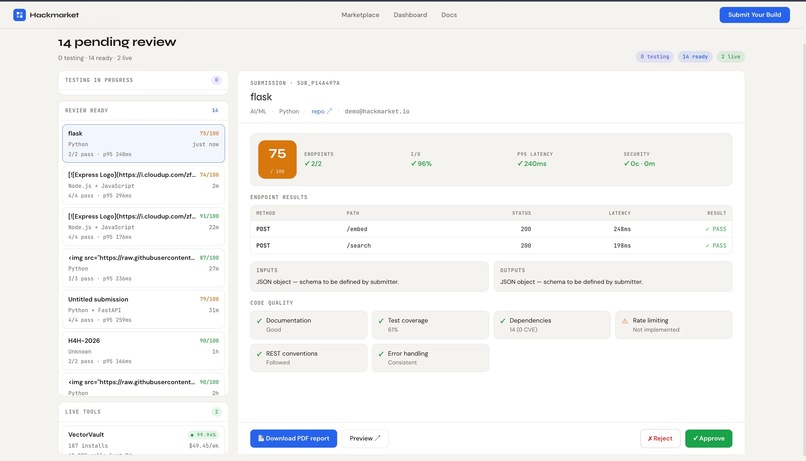Click the Status column header
This screenshot has width=806, height=461.
click(x=521, y=213)
